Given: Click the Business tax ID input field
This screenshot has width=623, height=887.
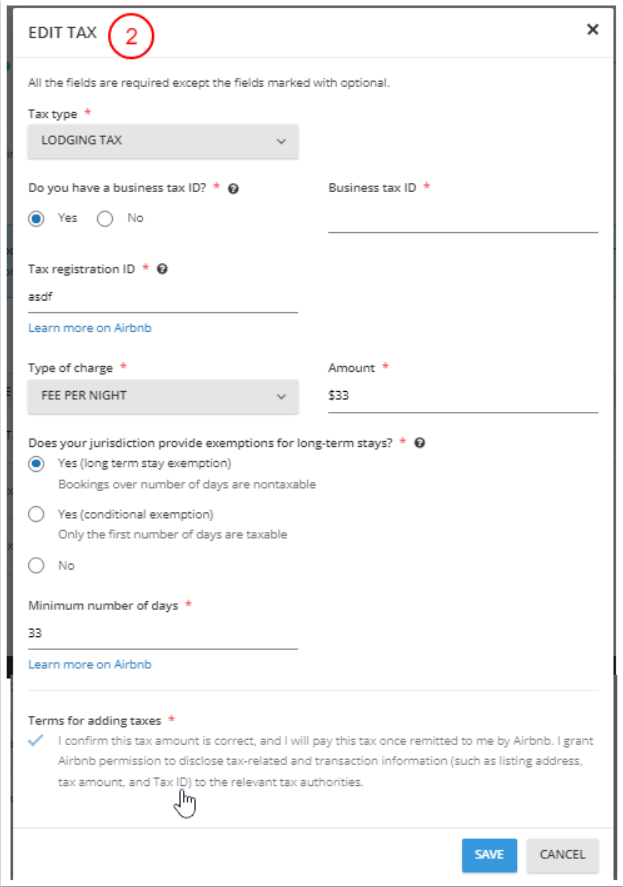Looking at the screenshot, I should [462, 219].
